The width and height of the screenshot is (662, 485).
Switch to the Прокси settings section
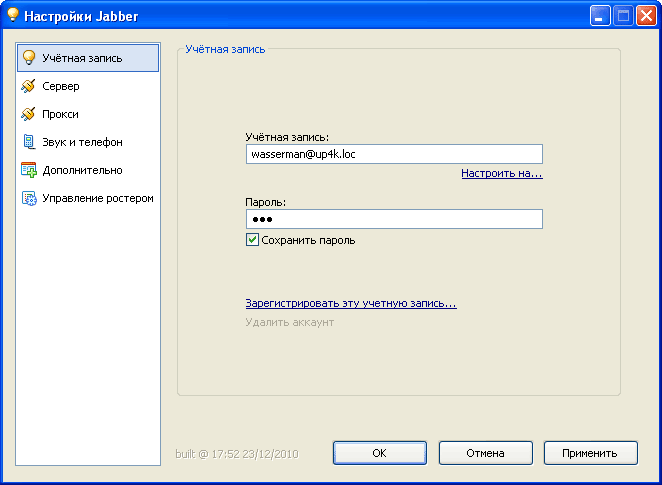tap(60, 114)
